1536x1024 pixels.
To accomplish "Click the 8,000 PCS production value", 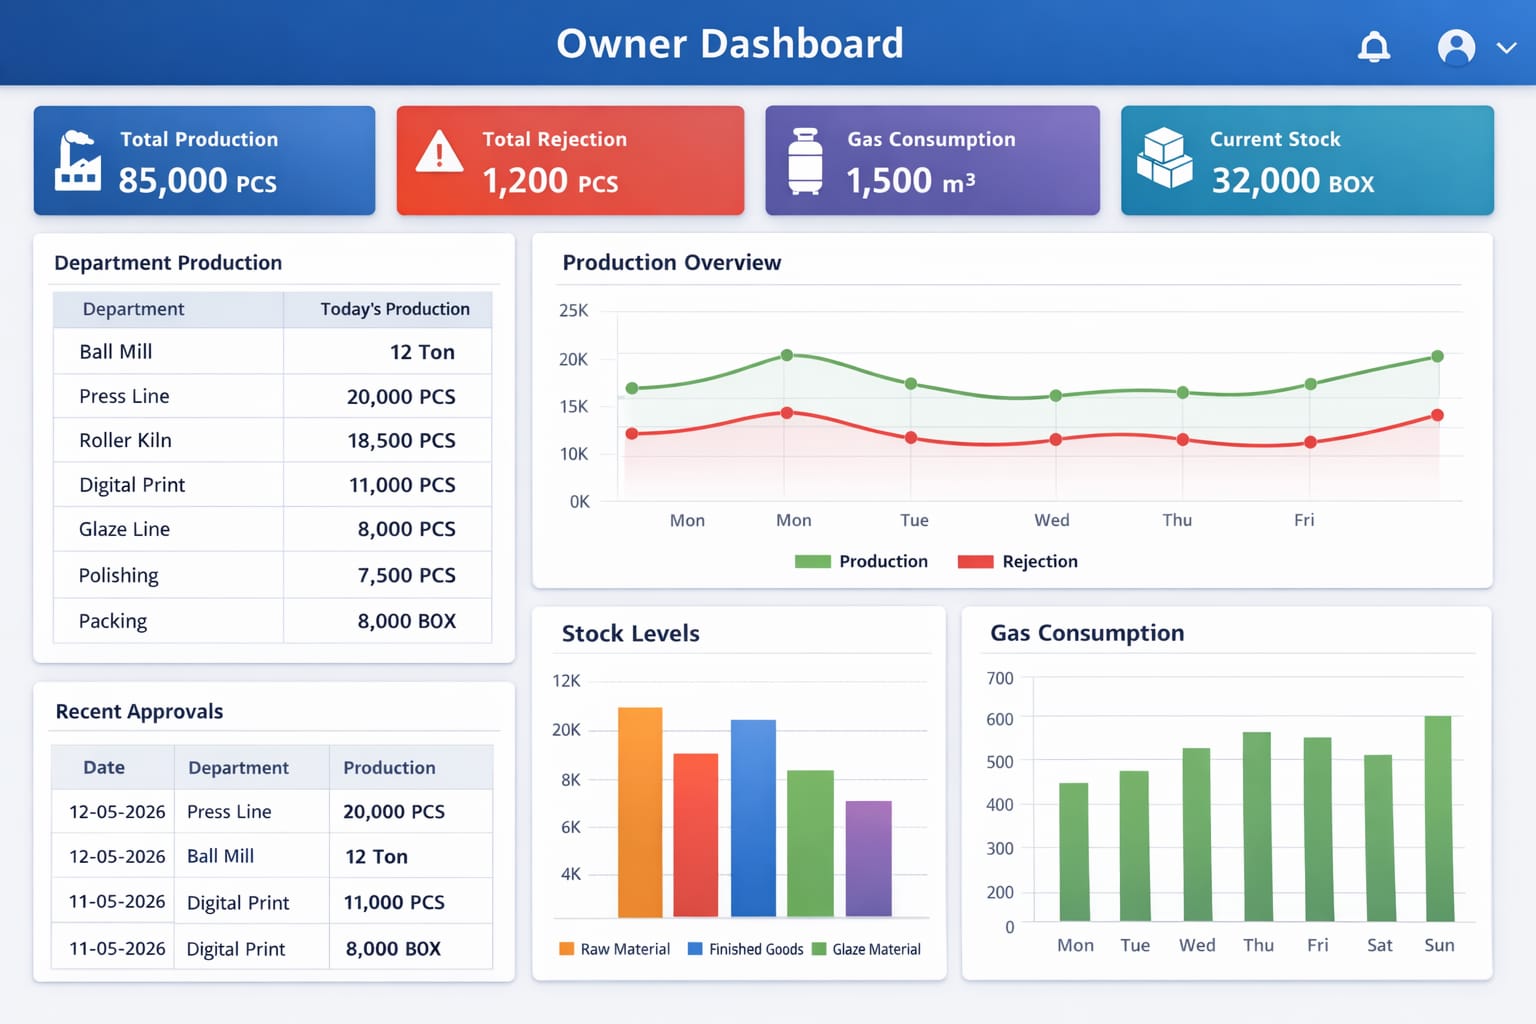I will (x=406, y=529).
